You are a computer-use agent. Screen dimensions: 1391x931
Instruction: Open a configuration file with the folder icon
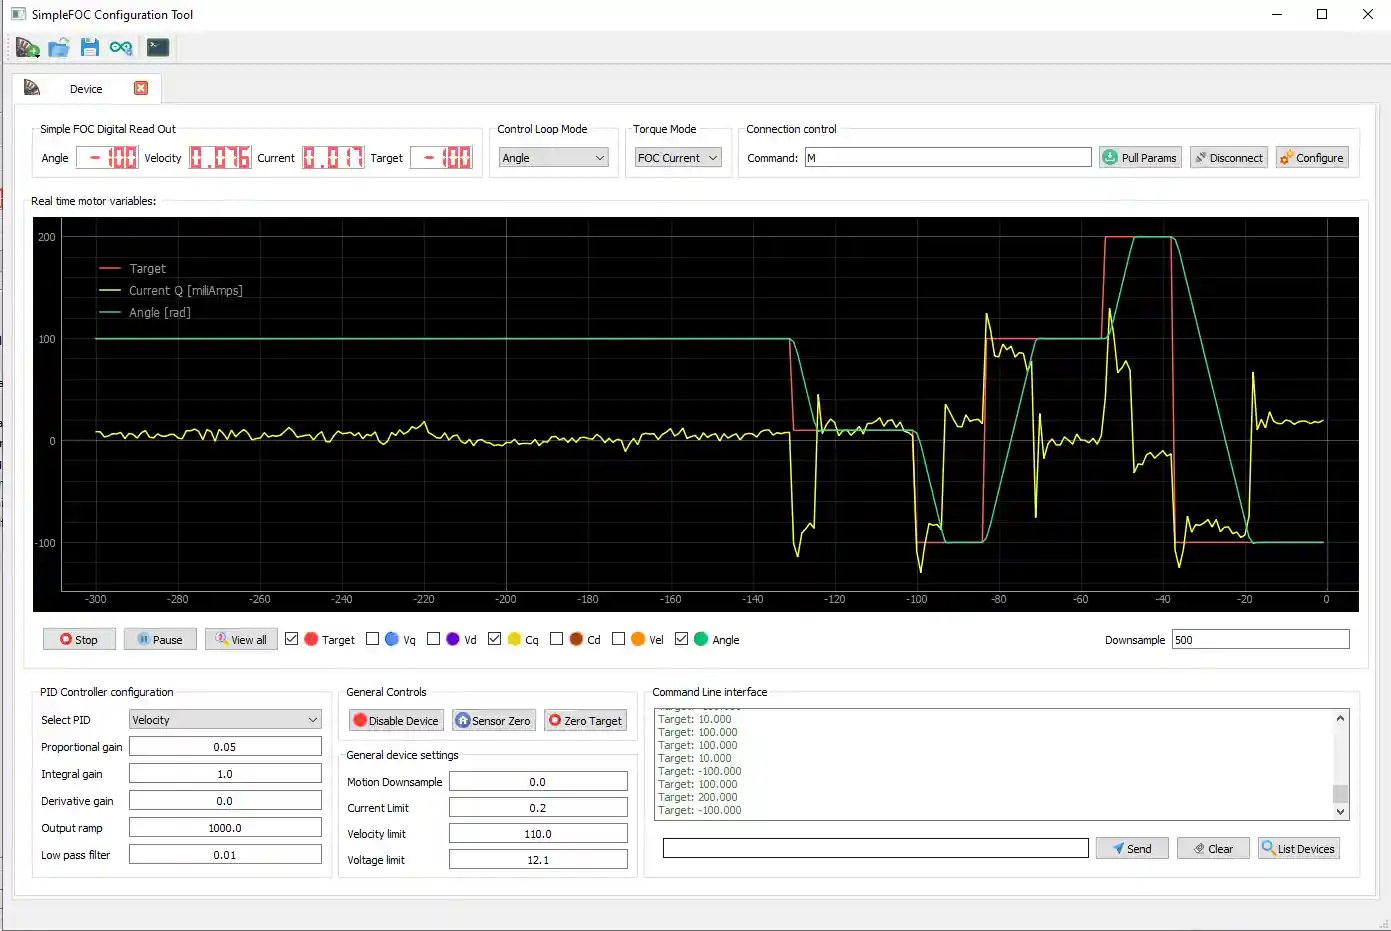(59, 47)
